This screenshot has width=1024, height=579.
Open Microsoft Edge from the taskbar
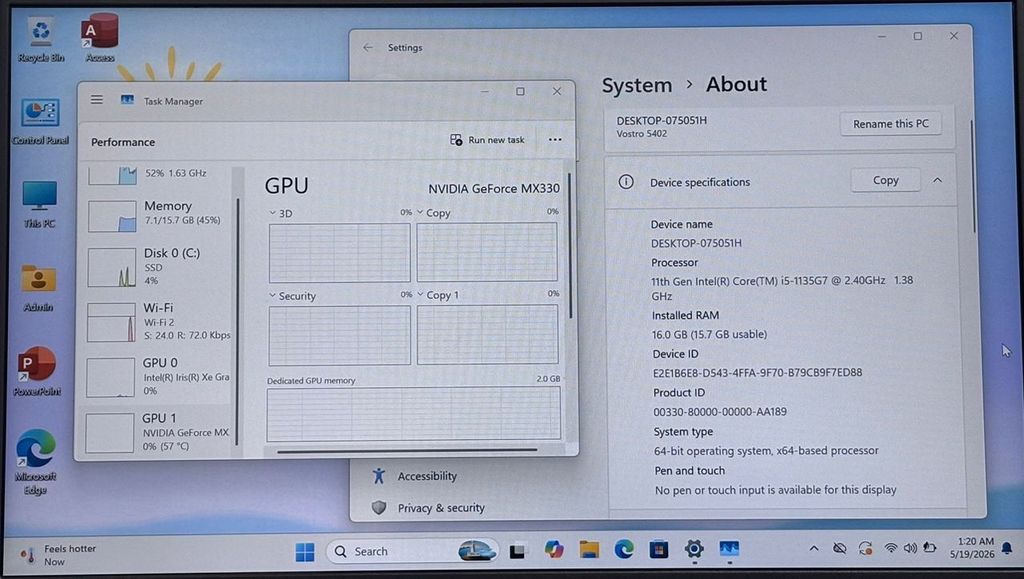tap(624, 550)
